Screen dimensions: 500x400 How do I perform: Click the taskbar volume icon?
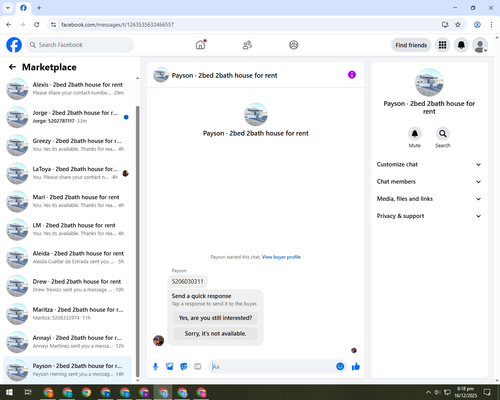437,392
